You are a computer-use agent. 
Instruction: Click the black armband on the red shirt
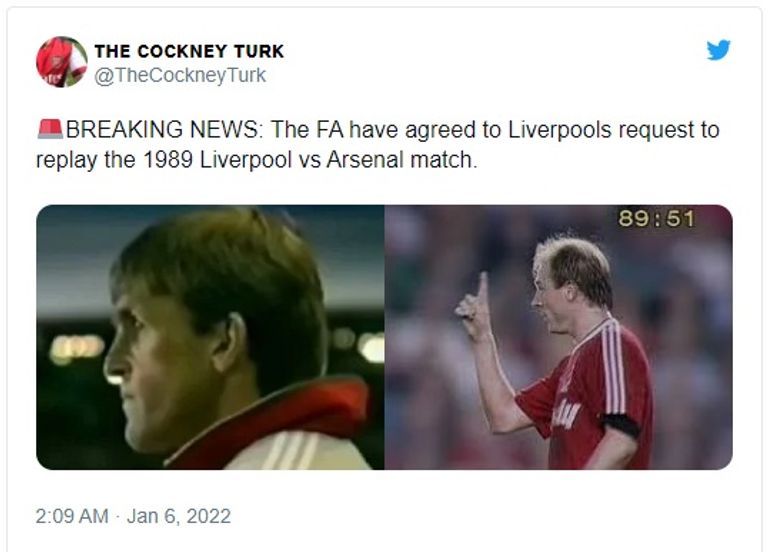(621, 424)
